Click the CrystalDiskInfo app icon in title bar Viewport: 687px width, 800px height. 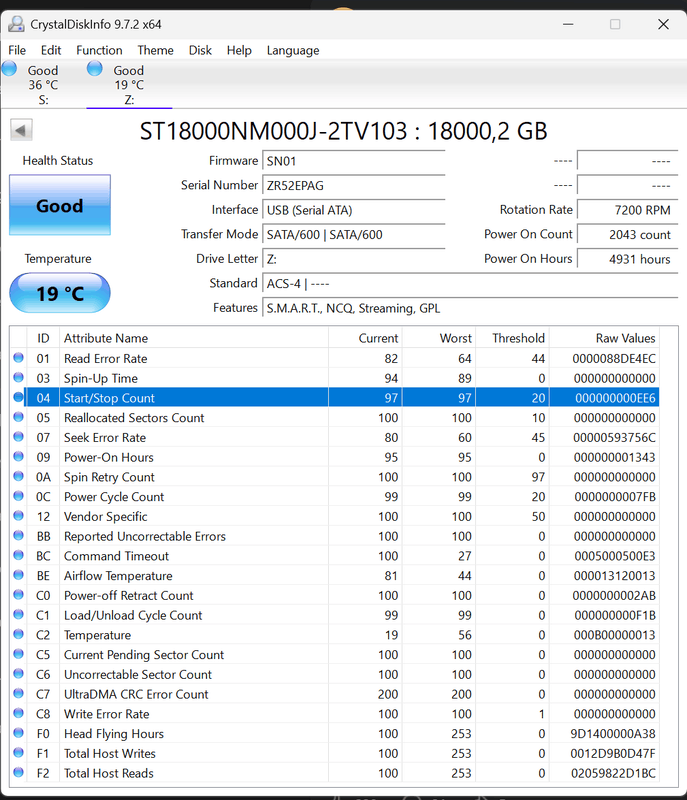16,24
